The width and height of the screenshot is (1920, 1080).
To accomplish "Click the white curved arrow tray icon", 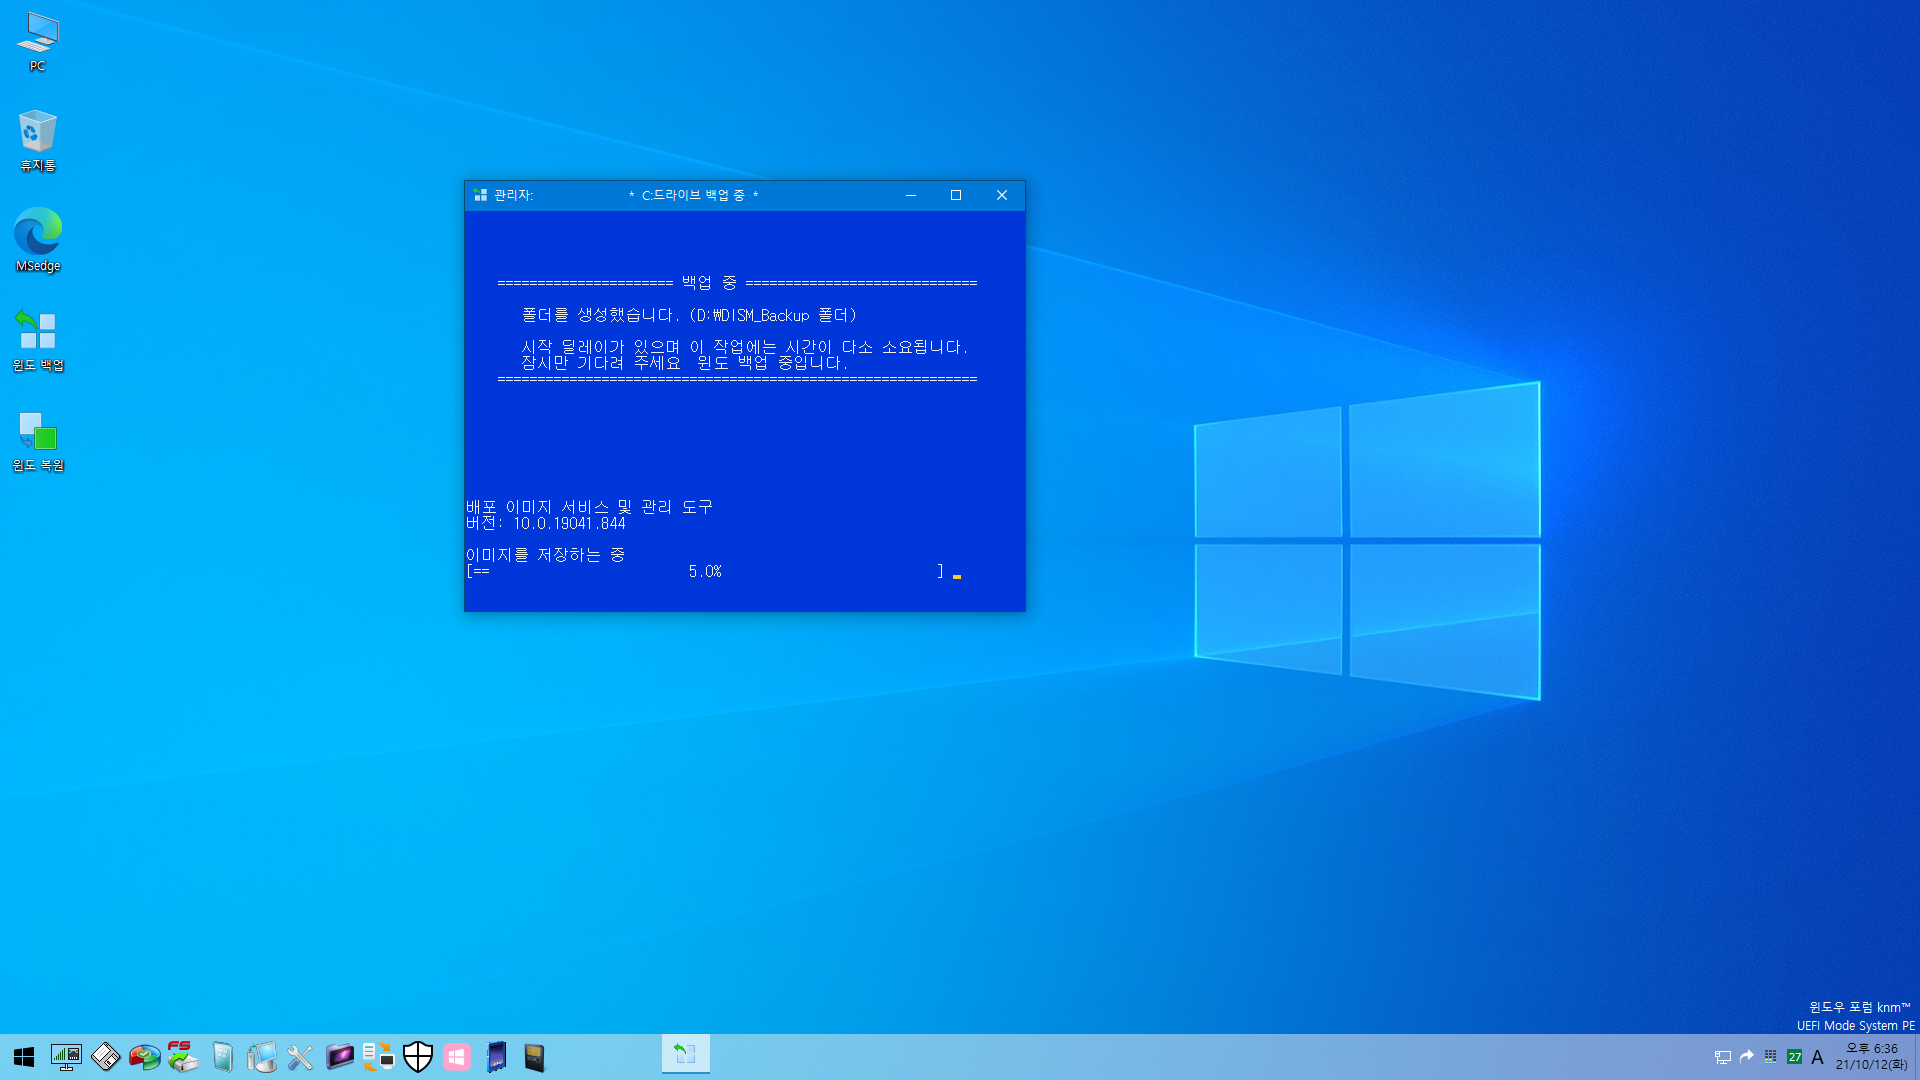I will 1747,1056.
